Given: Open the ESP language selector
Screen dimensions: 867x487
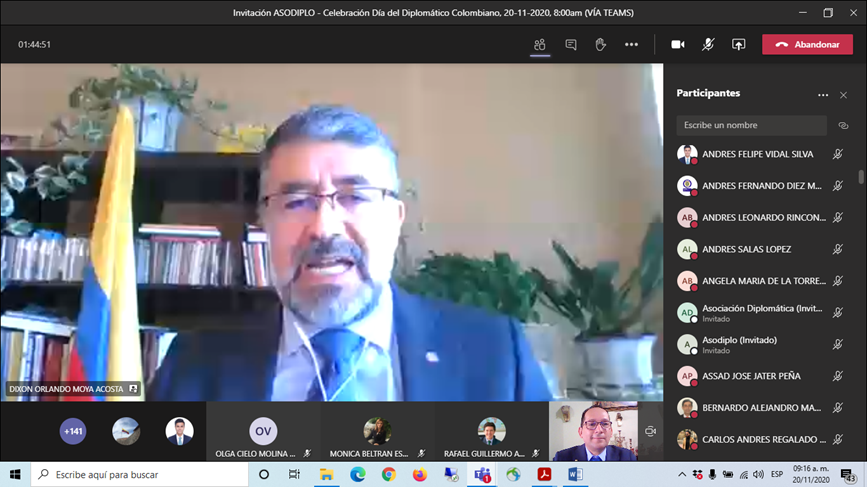Looking at the screenshot, I should click(x=777, y=475).
